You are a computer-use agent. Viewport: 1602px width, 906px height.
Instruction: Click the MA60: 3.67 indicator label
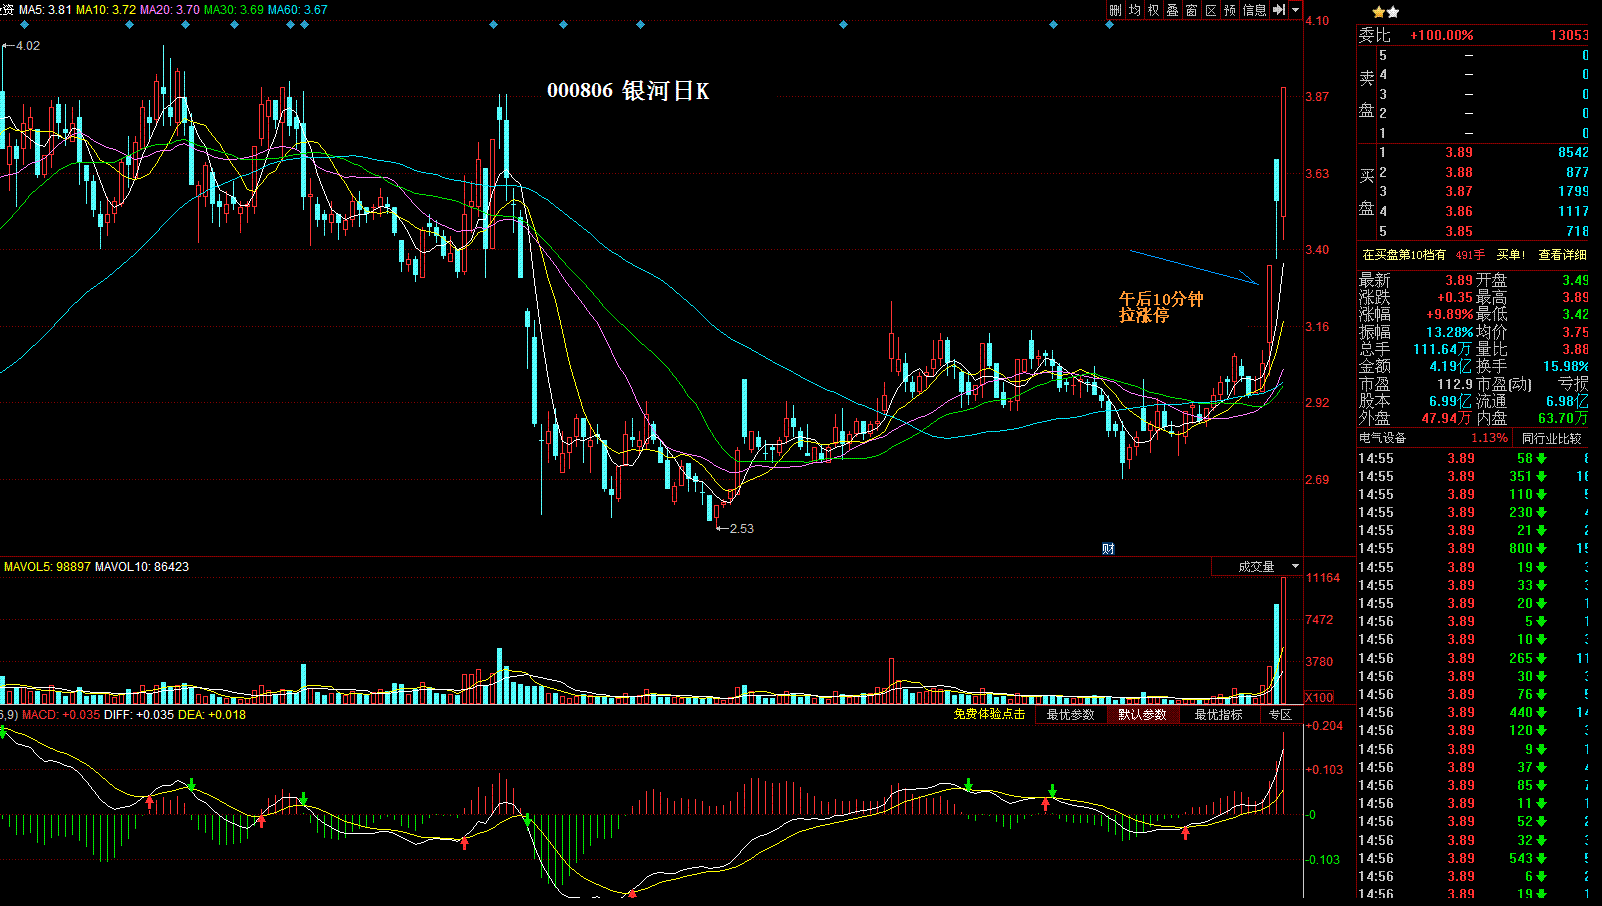[298, 10]
